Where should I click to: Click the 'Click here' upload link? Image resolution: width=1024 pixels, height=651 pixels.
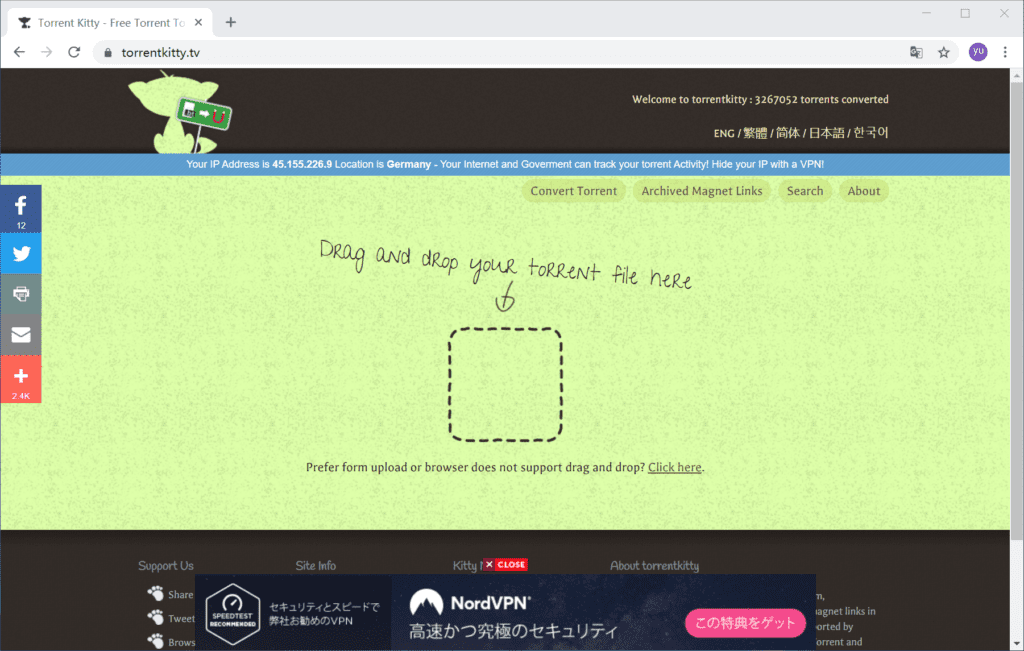pos(675,467)
